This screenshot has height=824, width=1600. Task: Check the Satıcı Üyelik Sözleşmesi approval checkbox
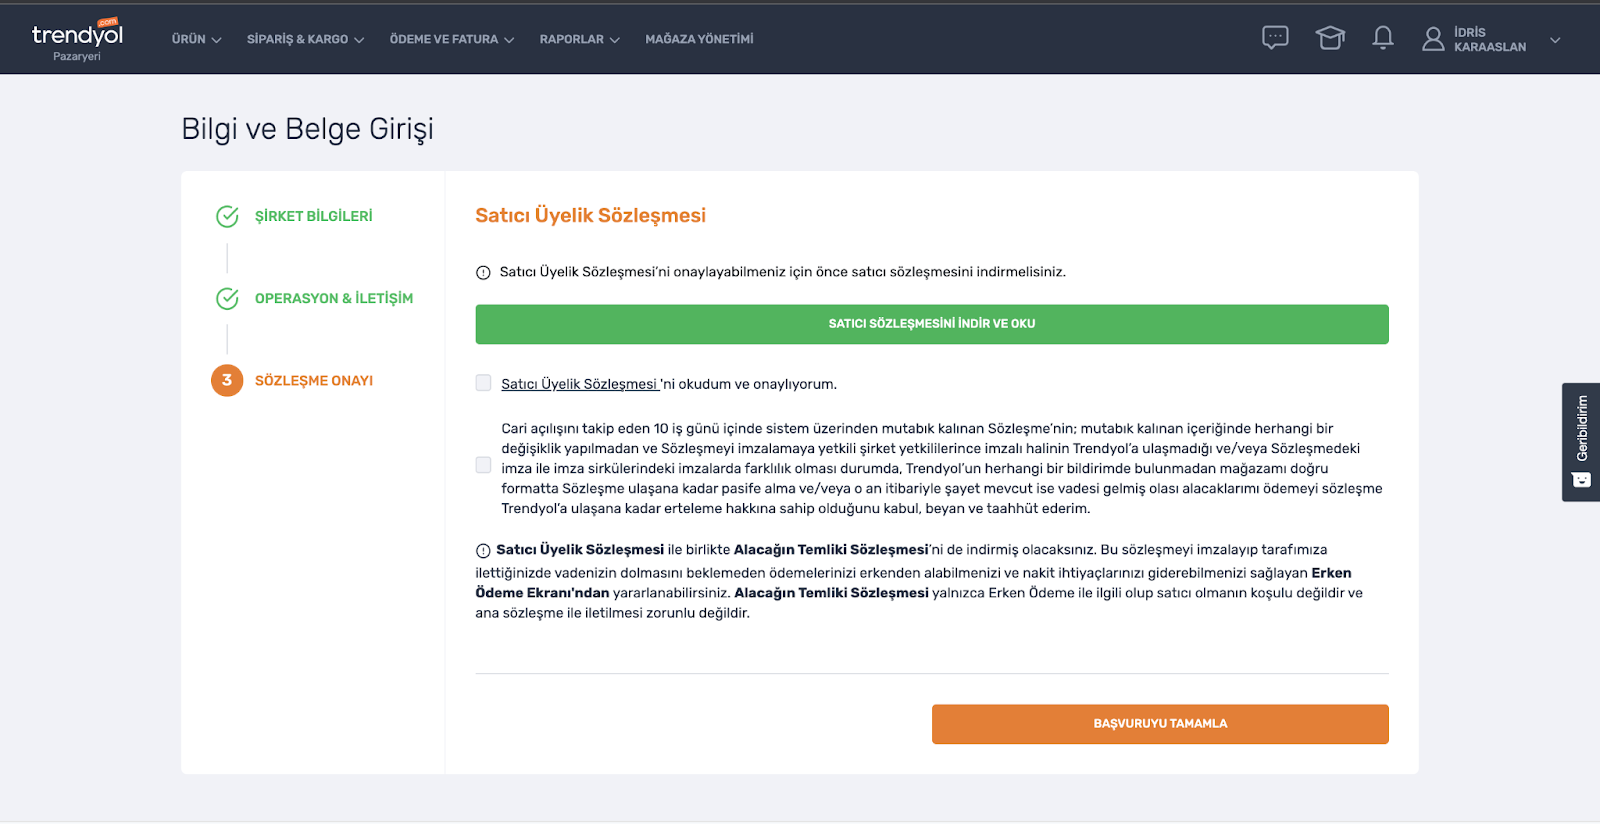(483, 383)
